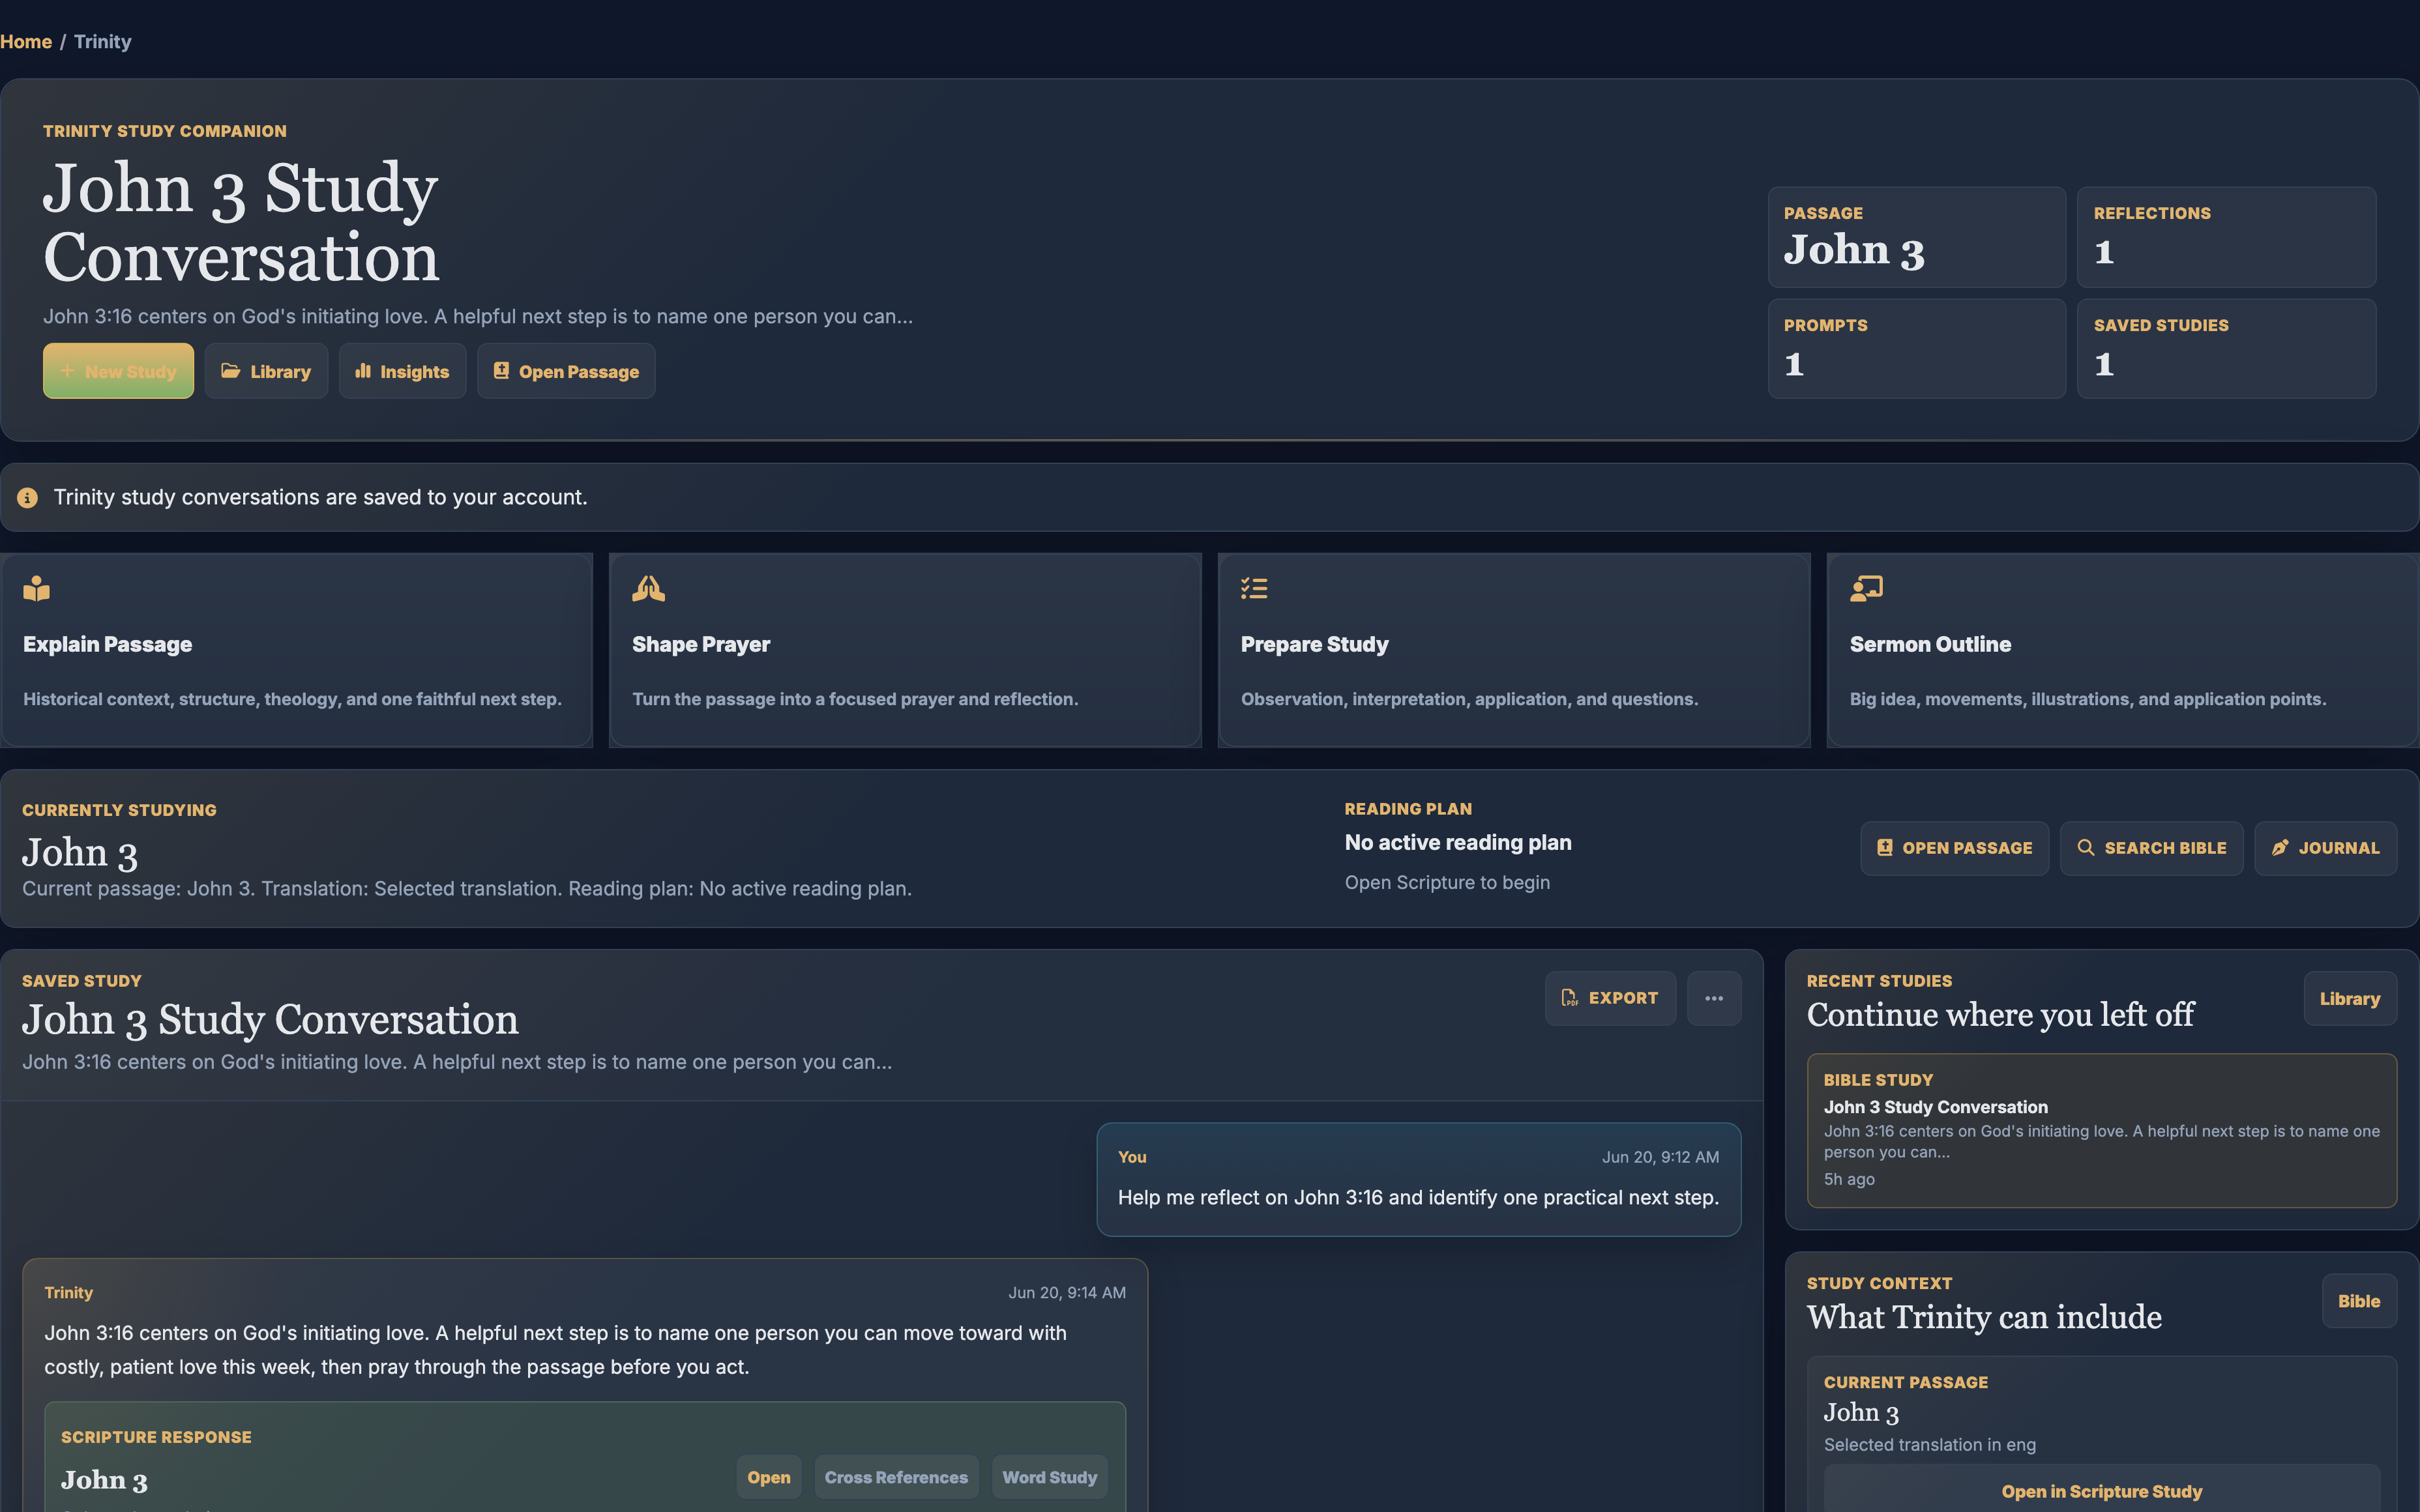Click the presenter icon on Sermon Outline
The image size is (2420, 1512).
[x=1866, y=588]
